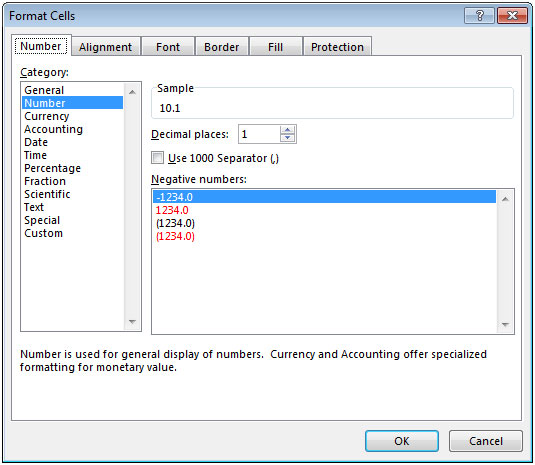535x465 pixels.
Task: Go to the Border tab
Action: click(221, 47)
